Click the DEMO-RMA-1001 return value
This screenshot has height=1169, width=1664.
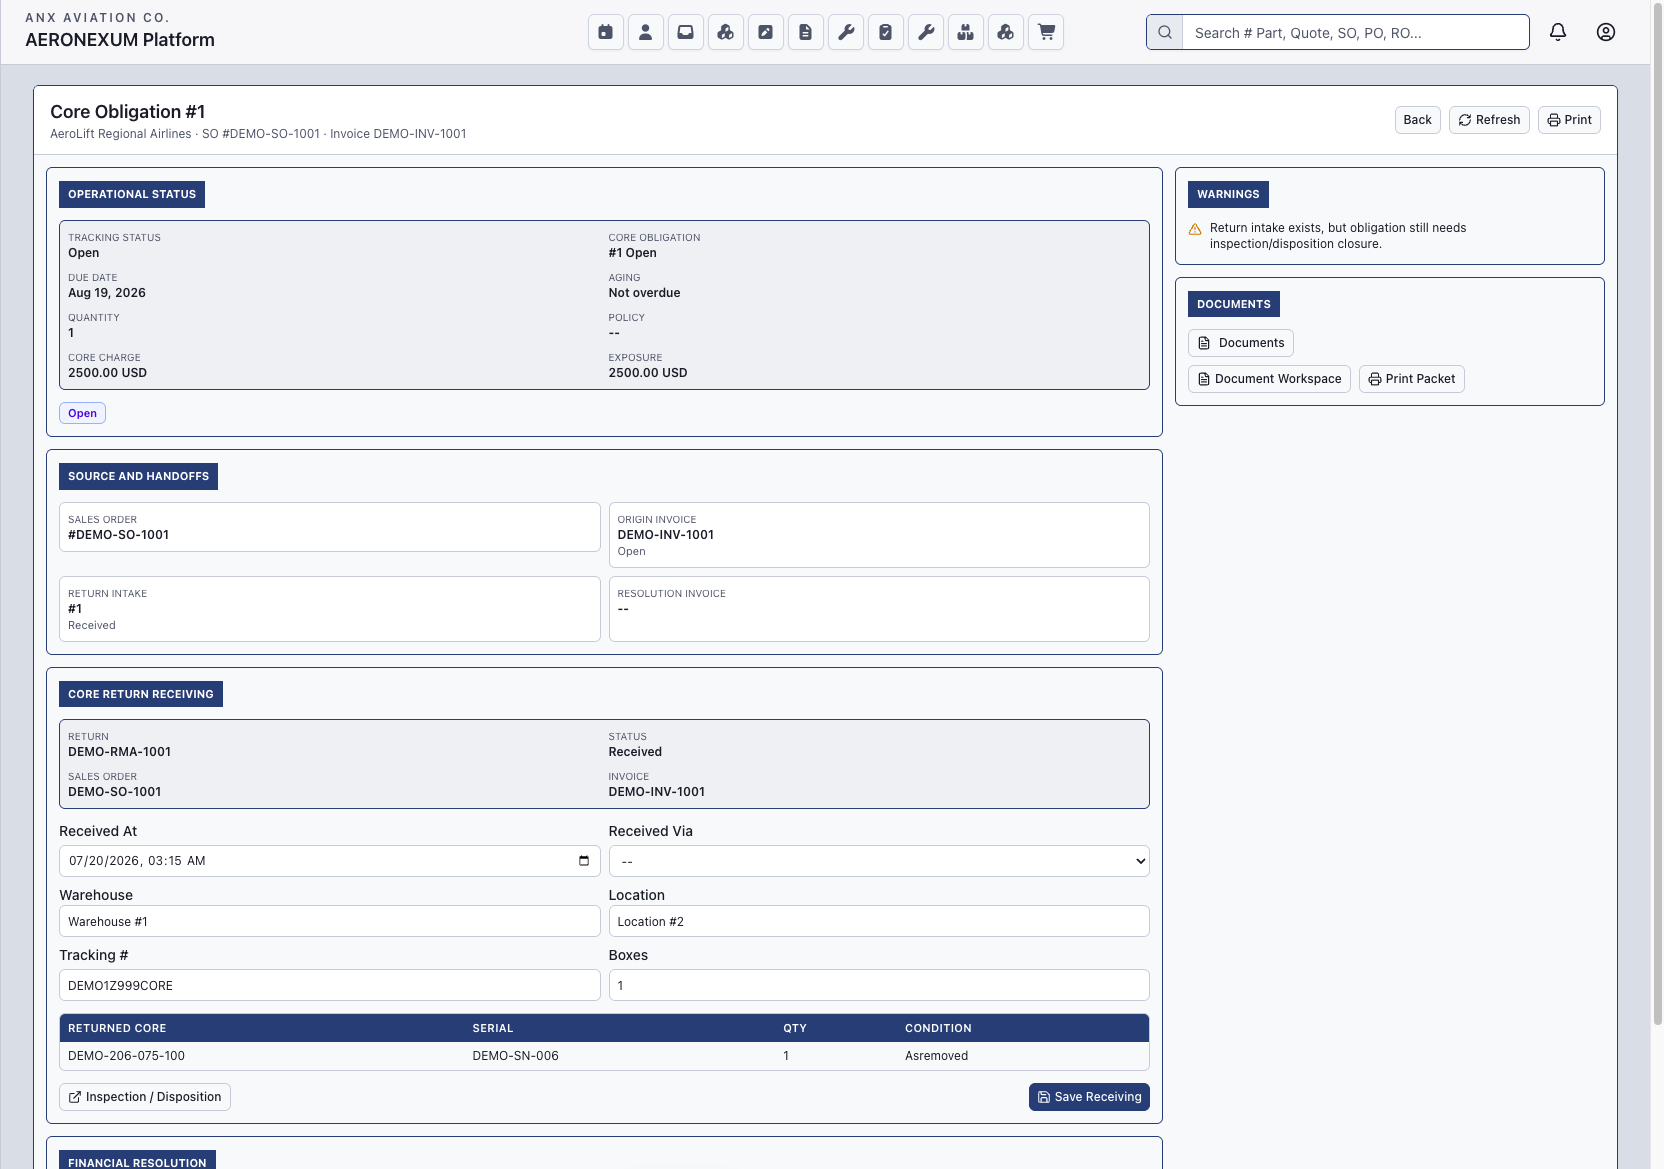point(119,752)
